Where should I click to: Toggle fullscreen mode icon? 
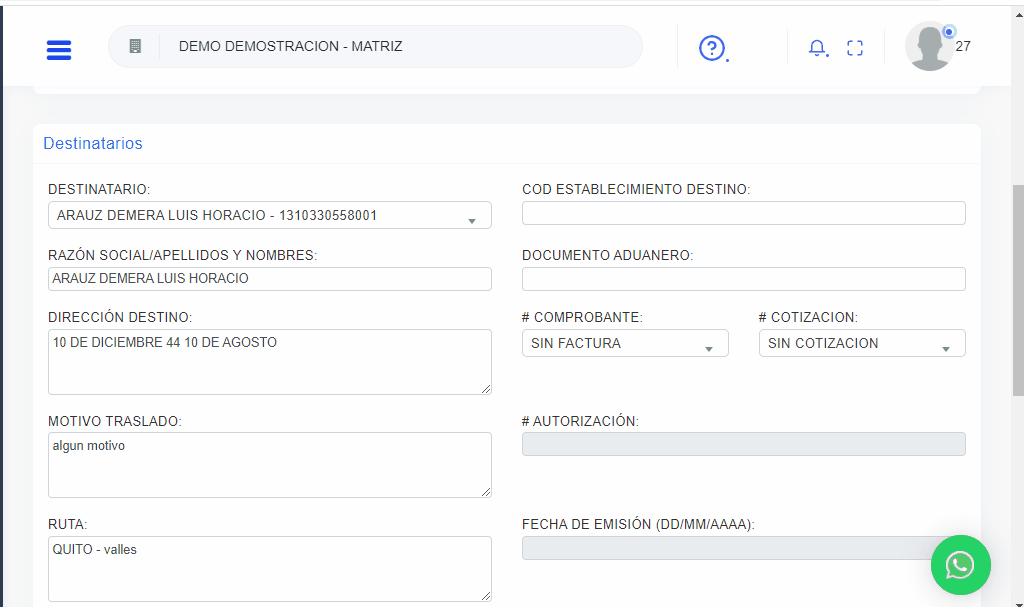click(854, 48)
